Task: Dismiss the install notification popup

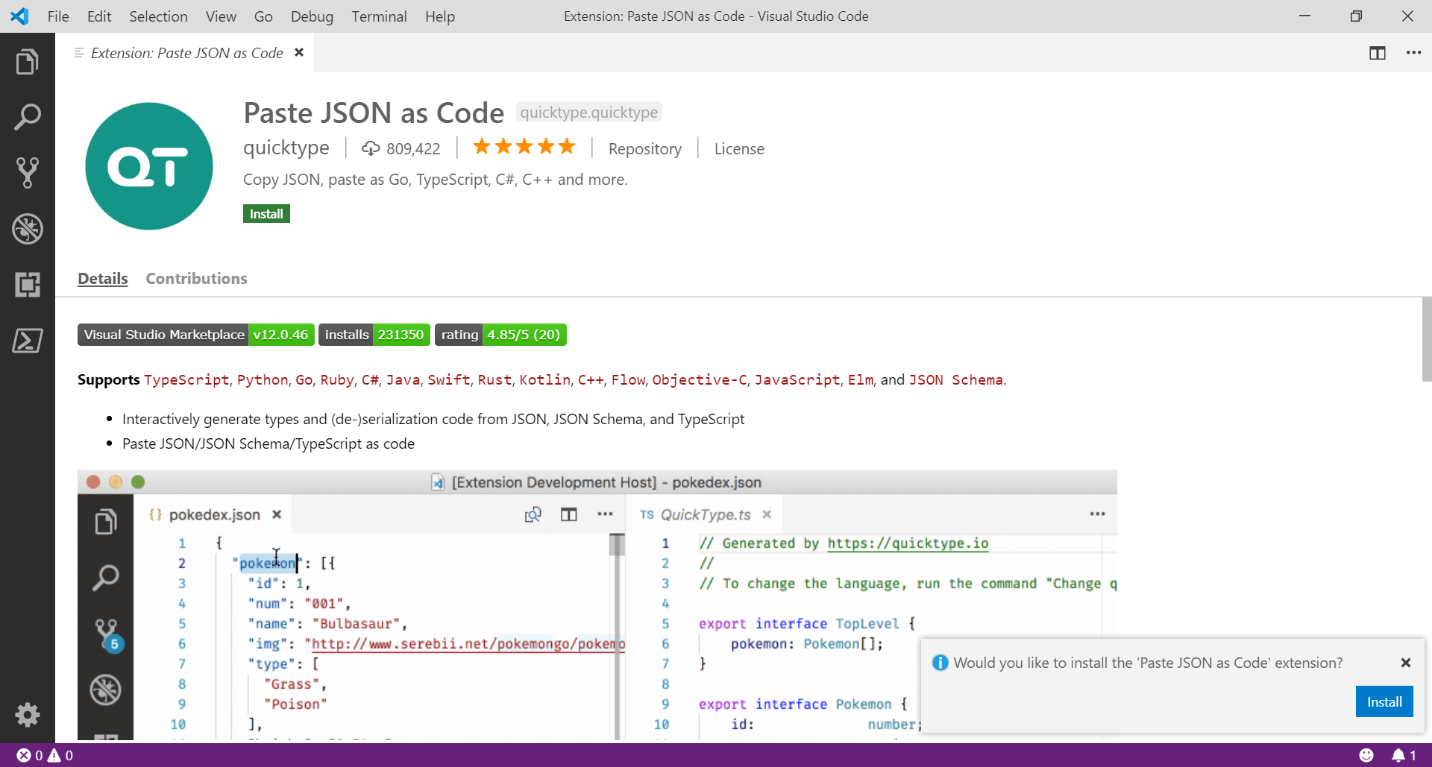Action: [1405, 663]
